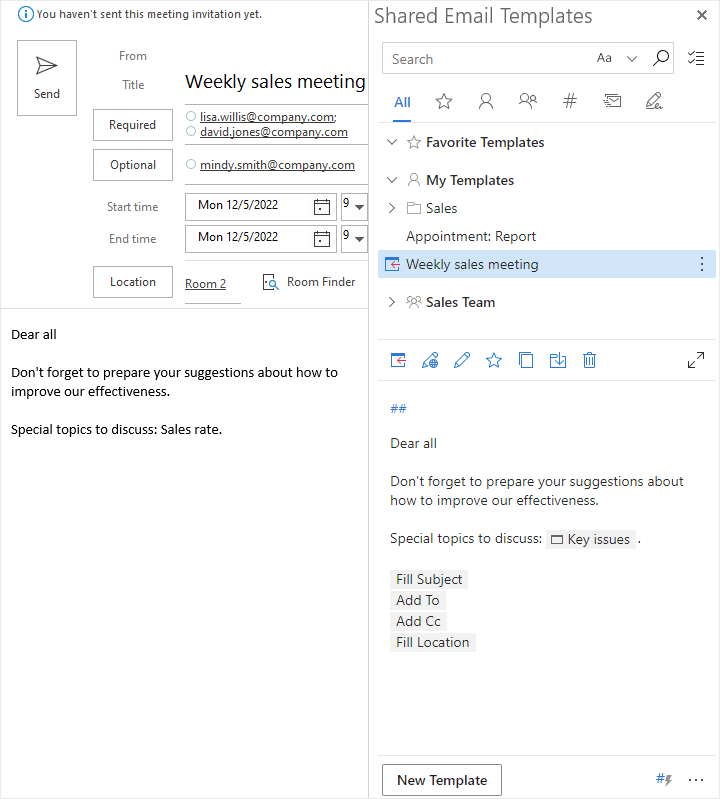This screenshot has width=720, height=799.
Task: Click the Add To macro
Action: tap(418, 600)
